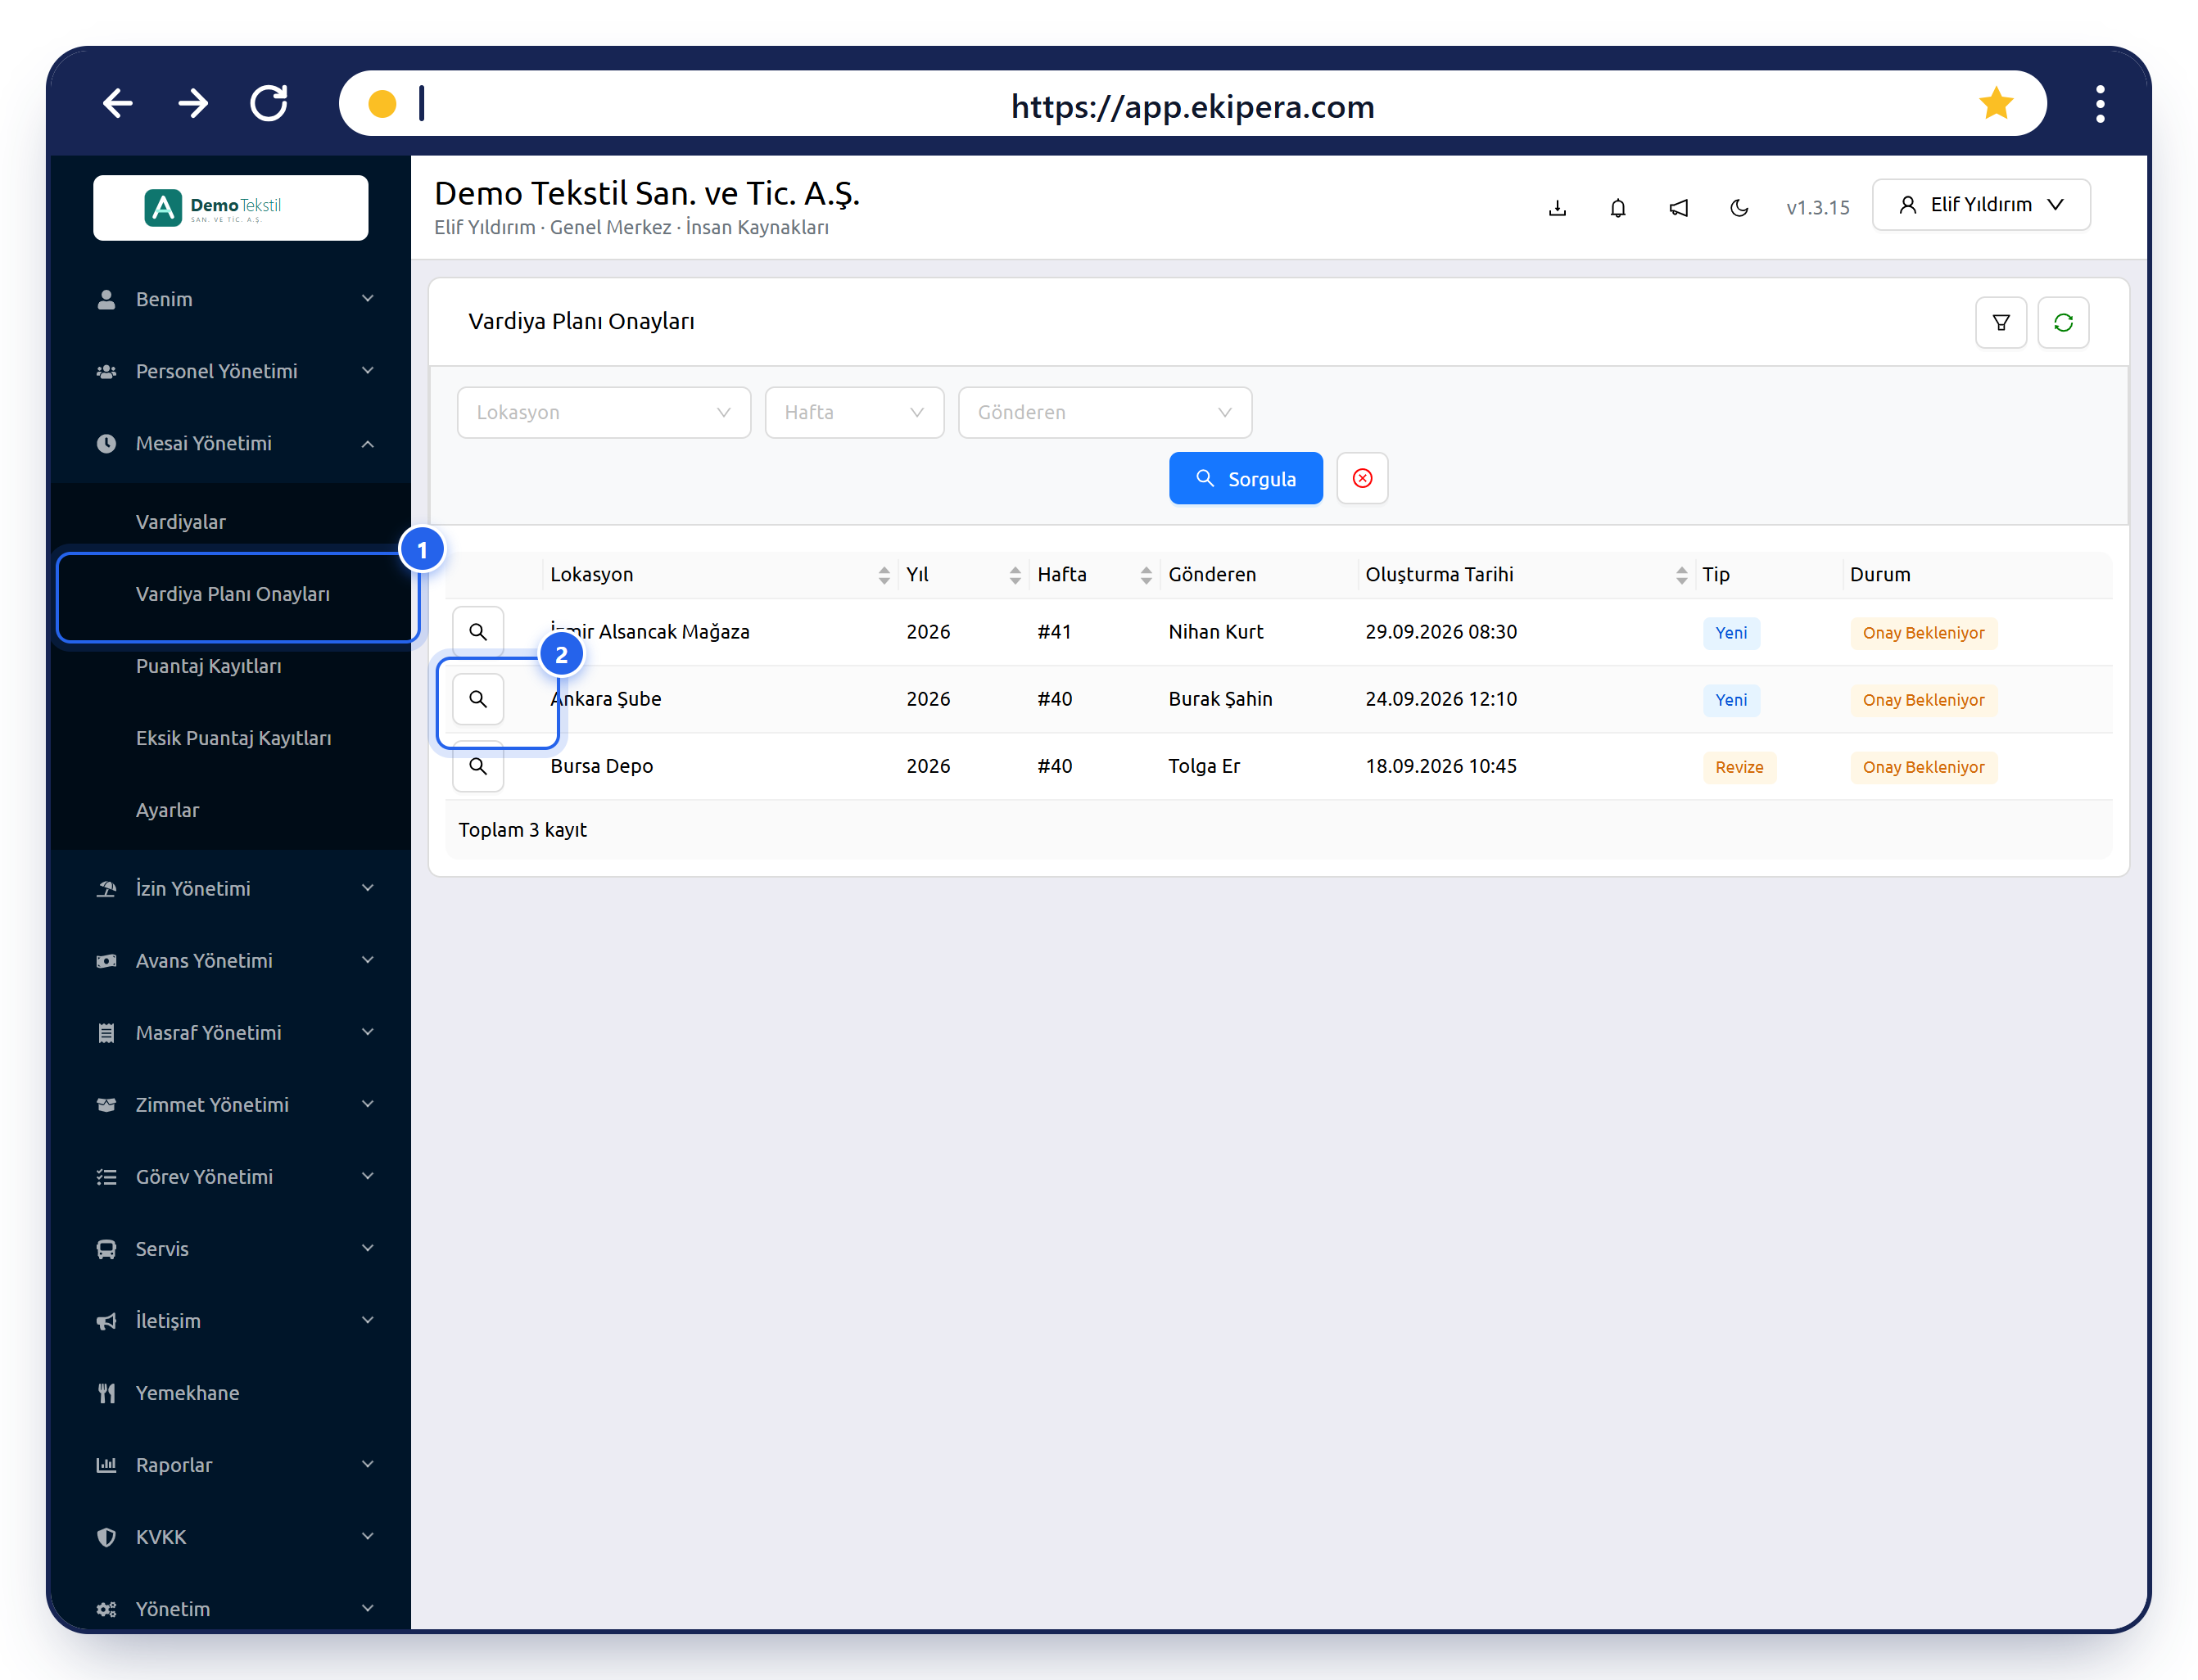The image size is (2198, 1680).
Task: Click the browser forward arrow
Action: point(193,103)
